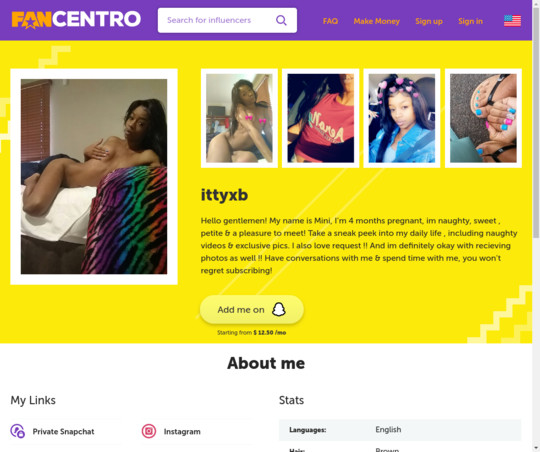Image resolution: width=540 pixels, height=452 pixels.
Task: Open the denim jacket selfie thumbnail
Action: pos(402,118)
